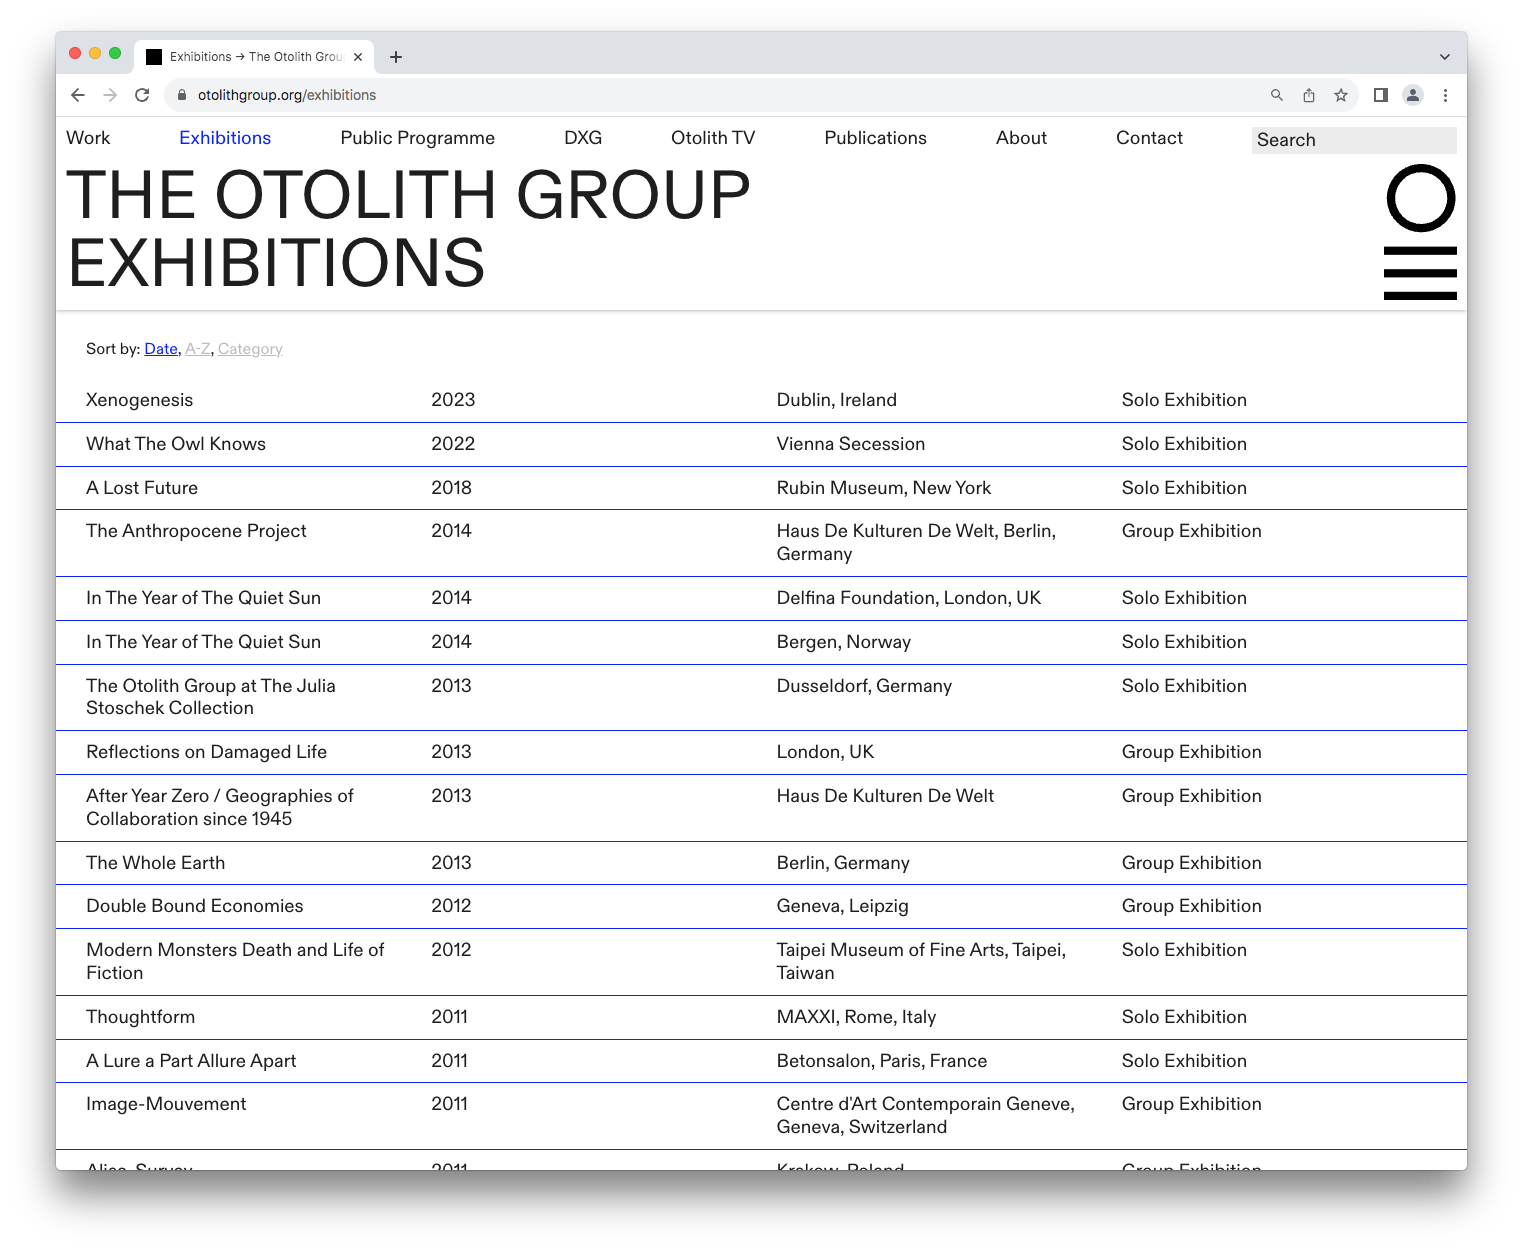Bookmark this page with star icon

click(1341, 95)
